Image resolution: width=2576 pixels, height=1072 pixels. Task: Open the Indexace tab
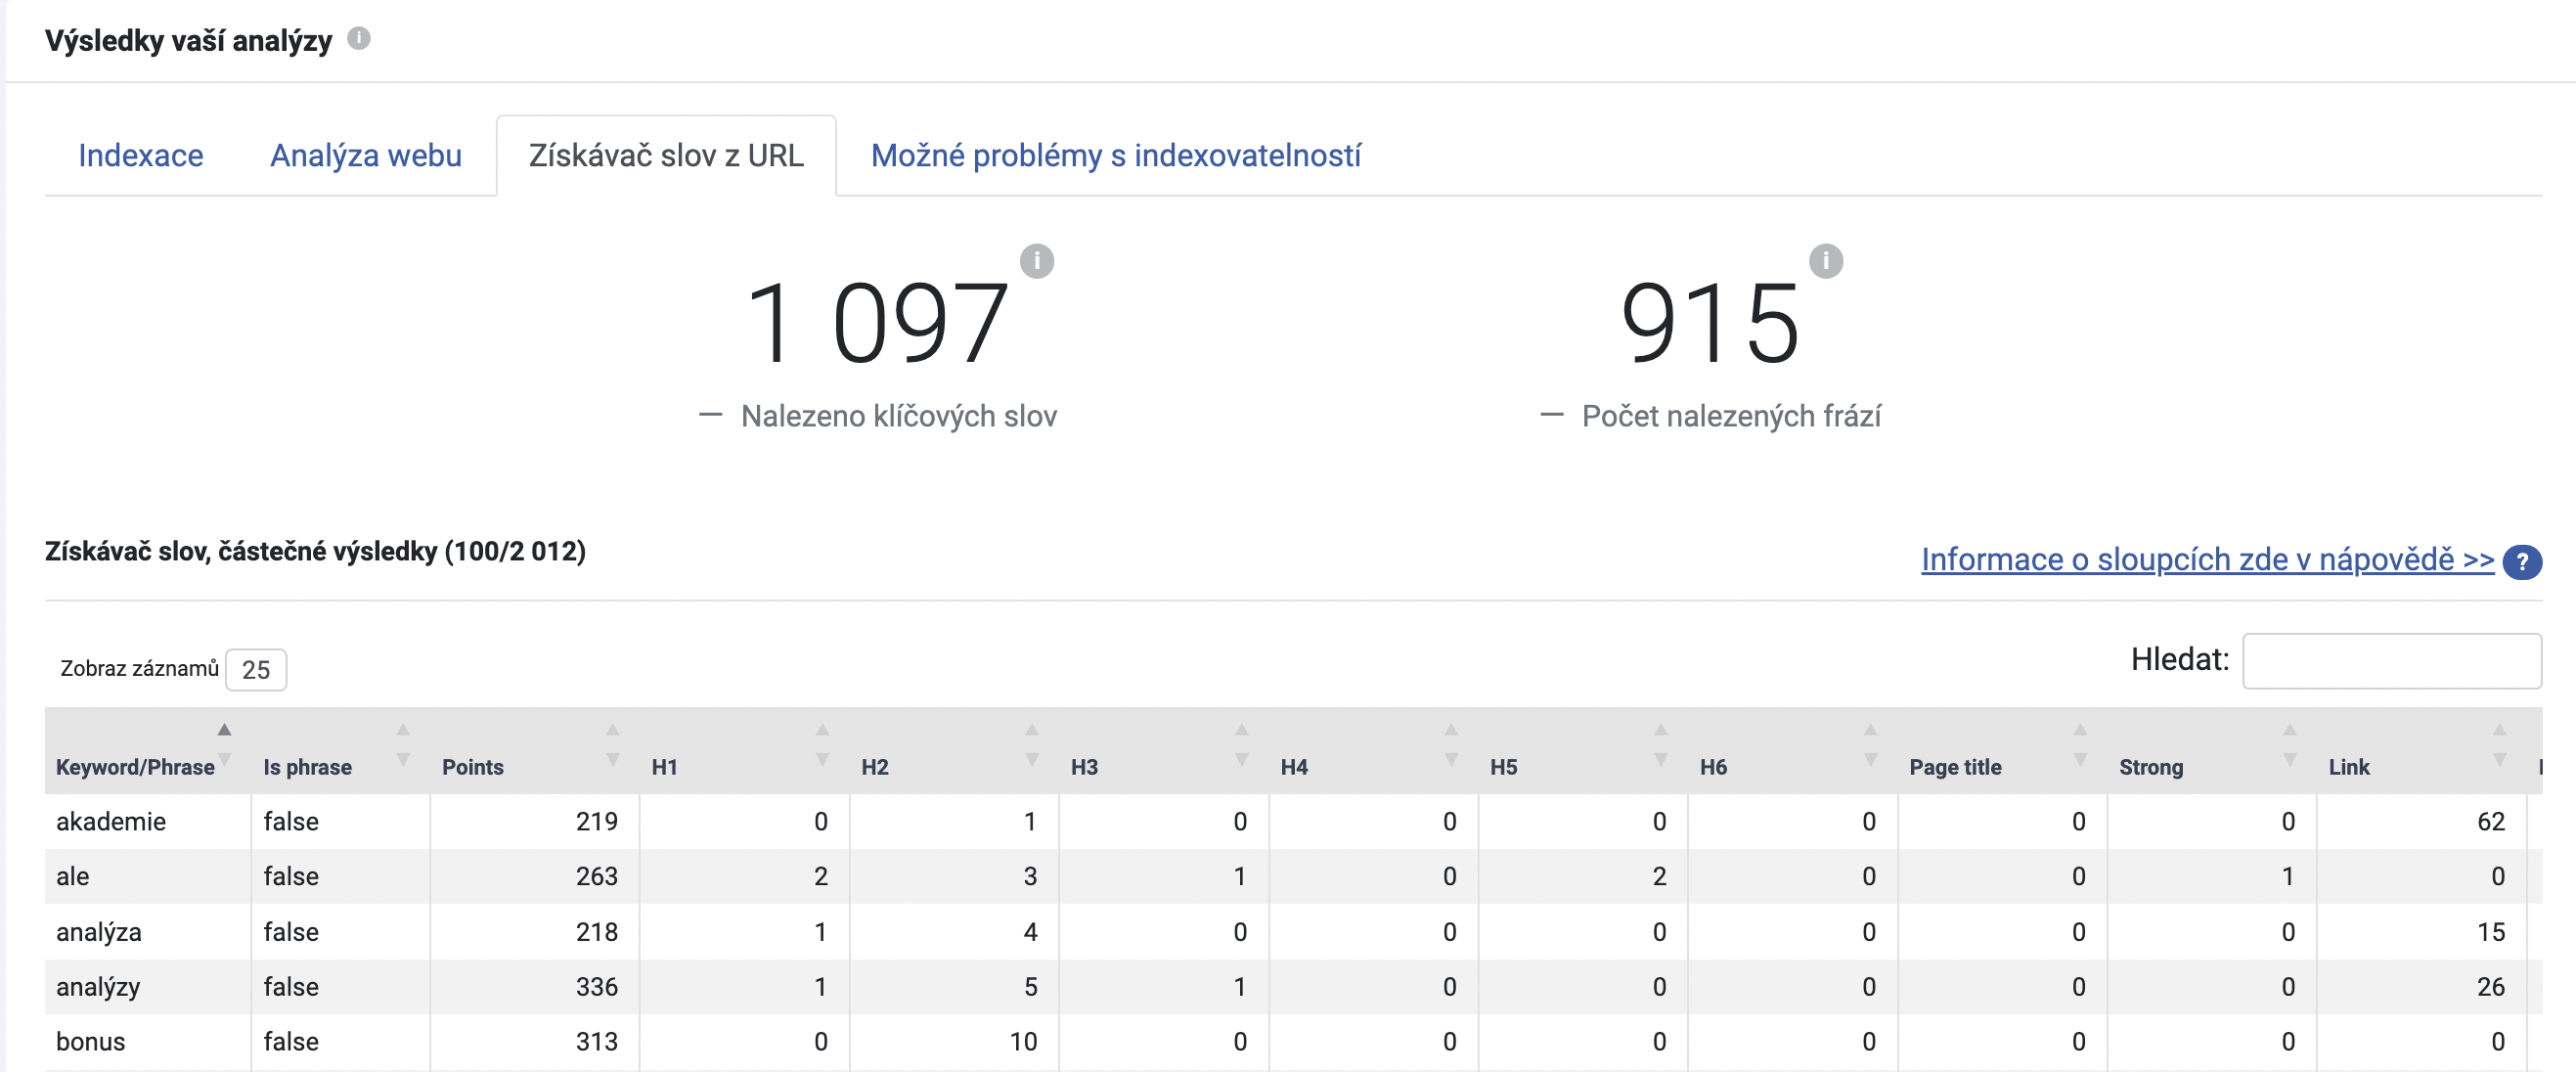tap(141, 156)
